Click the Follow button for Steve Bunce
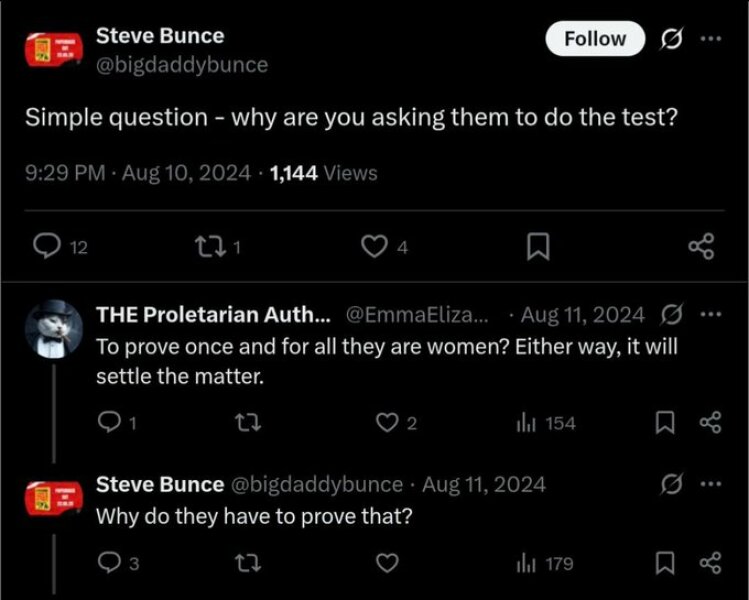The image size is (749, 600). pyautogui.click(x=595, y=38)
